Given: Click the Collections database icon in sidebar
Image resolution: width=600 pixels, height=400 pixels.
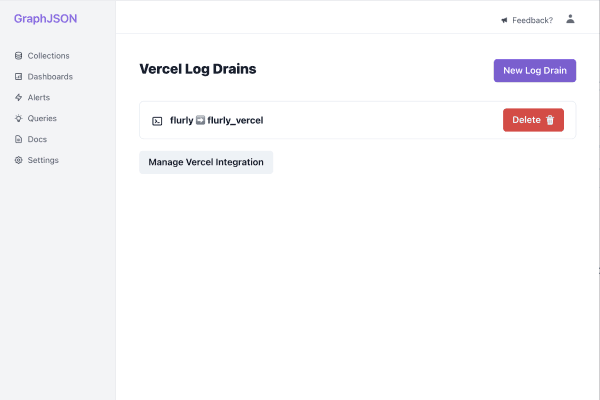Looking at the screenshot, I should tap(18, 56).
